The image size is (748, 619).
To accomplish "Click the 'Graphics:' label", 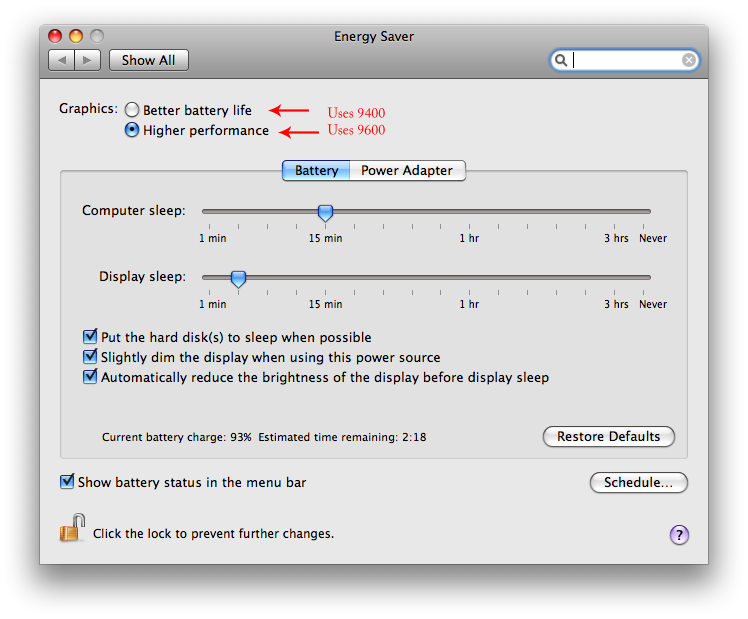I will (88, 109).
